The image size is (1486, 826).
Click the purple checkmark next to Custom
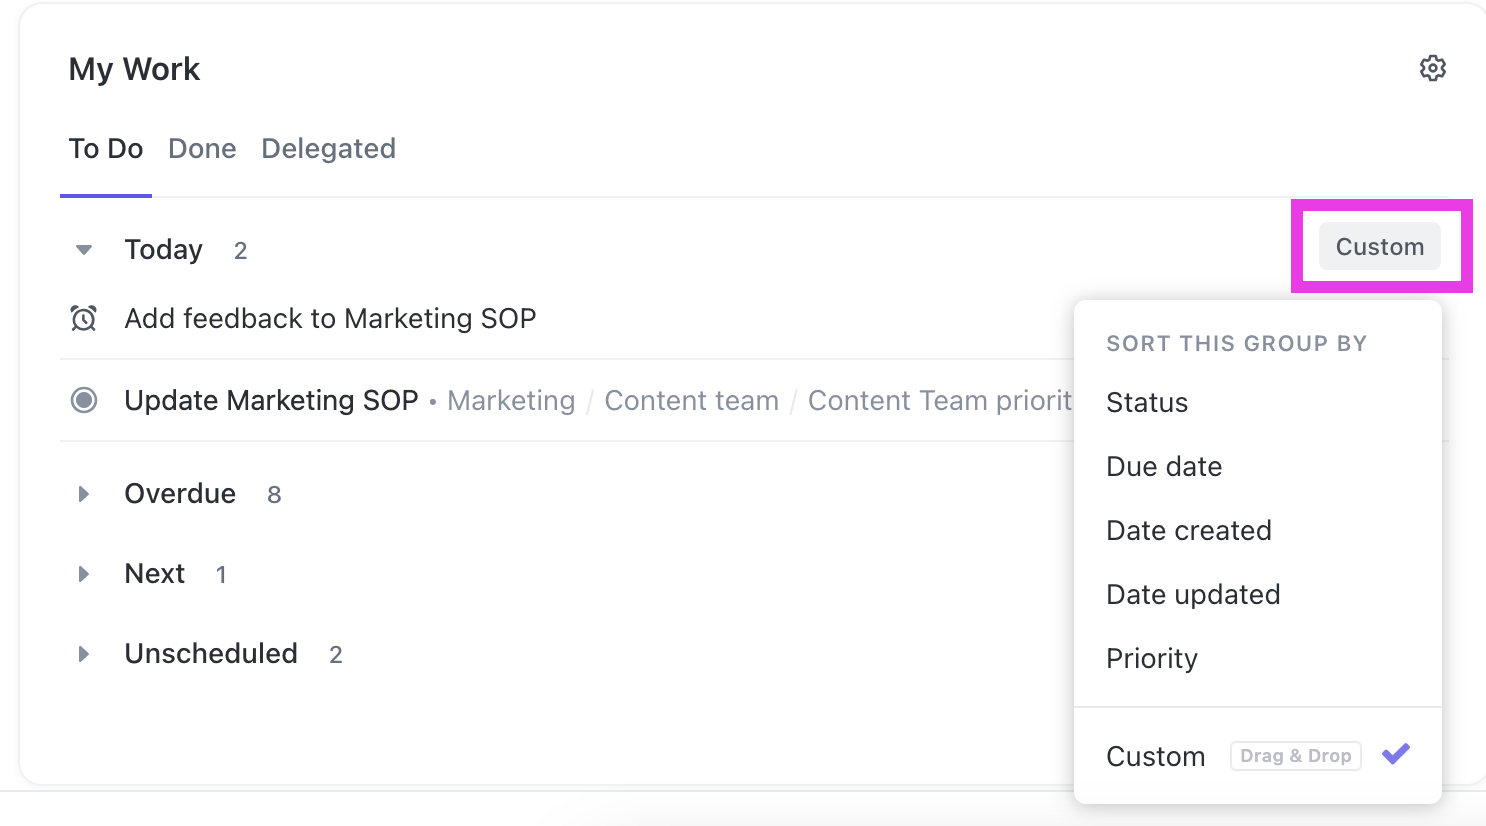pos(1395,755)
